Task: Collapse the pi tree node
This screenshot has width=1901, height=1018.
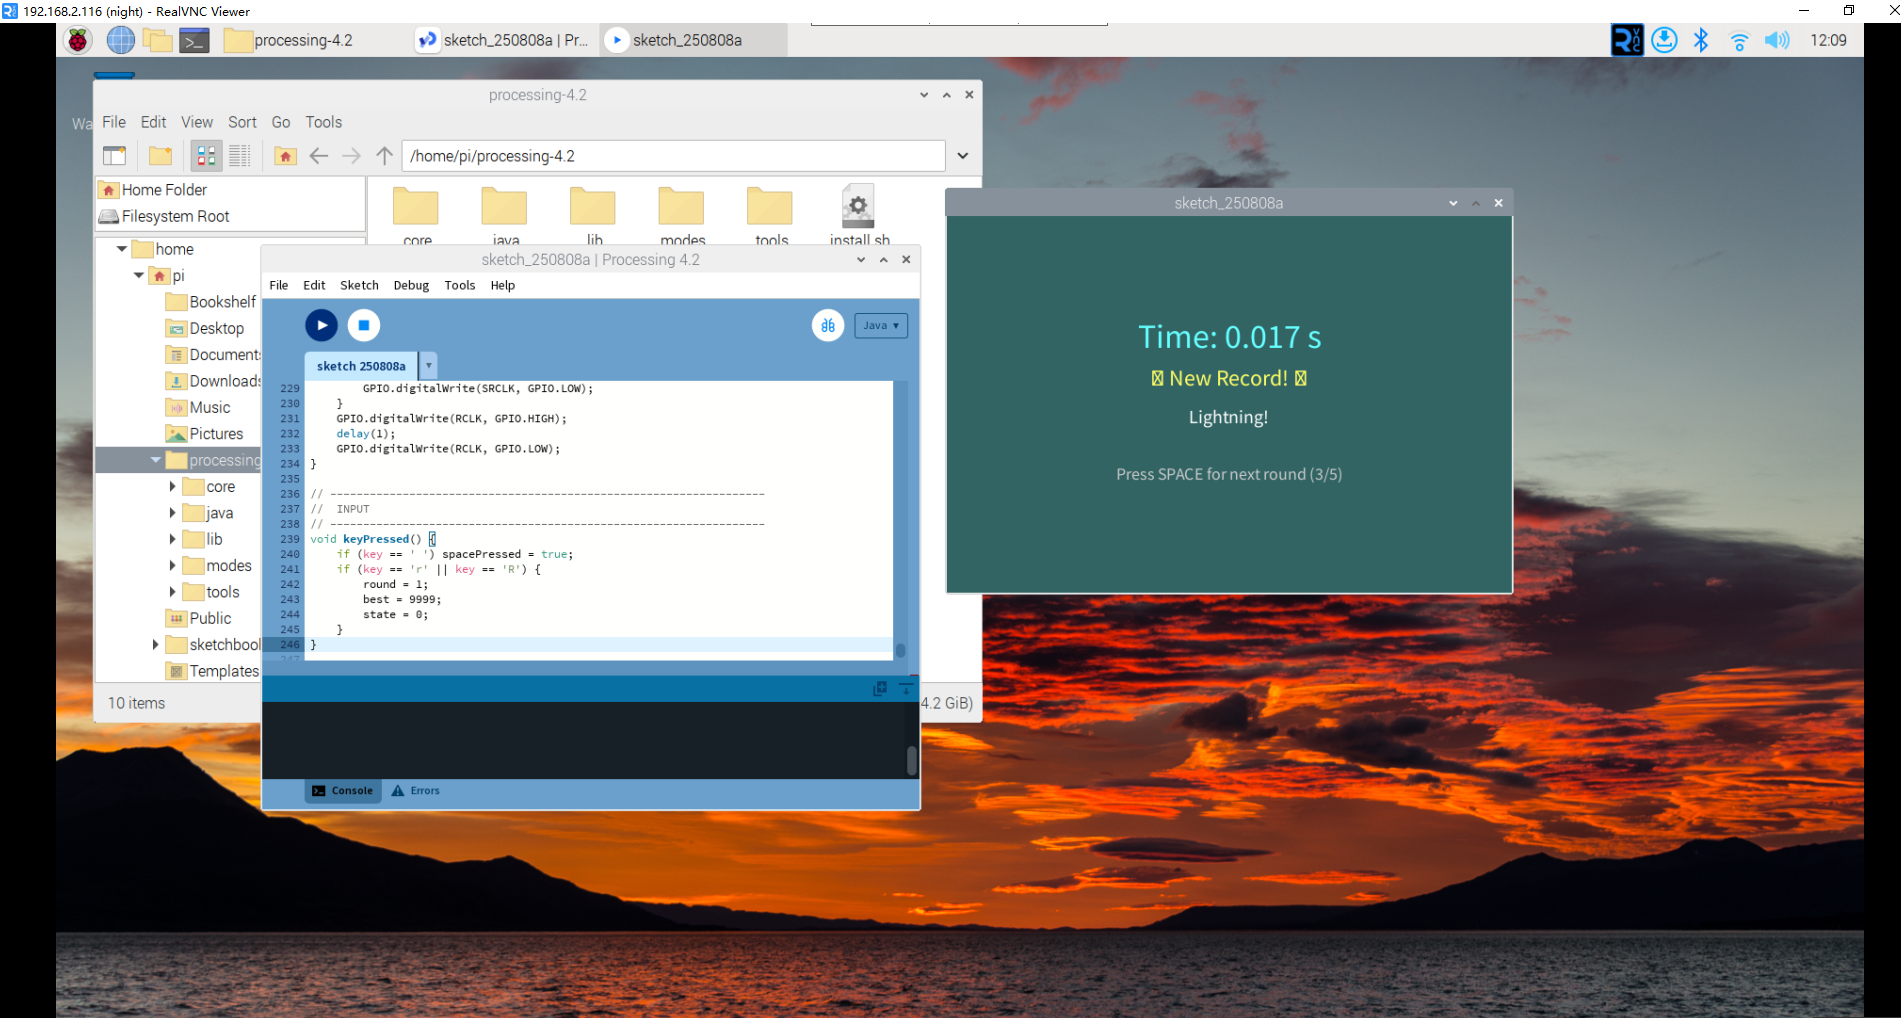Action: click(138, 275)
